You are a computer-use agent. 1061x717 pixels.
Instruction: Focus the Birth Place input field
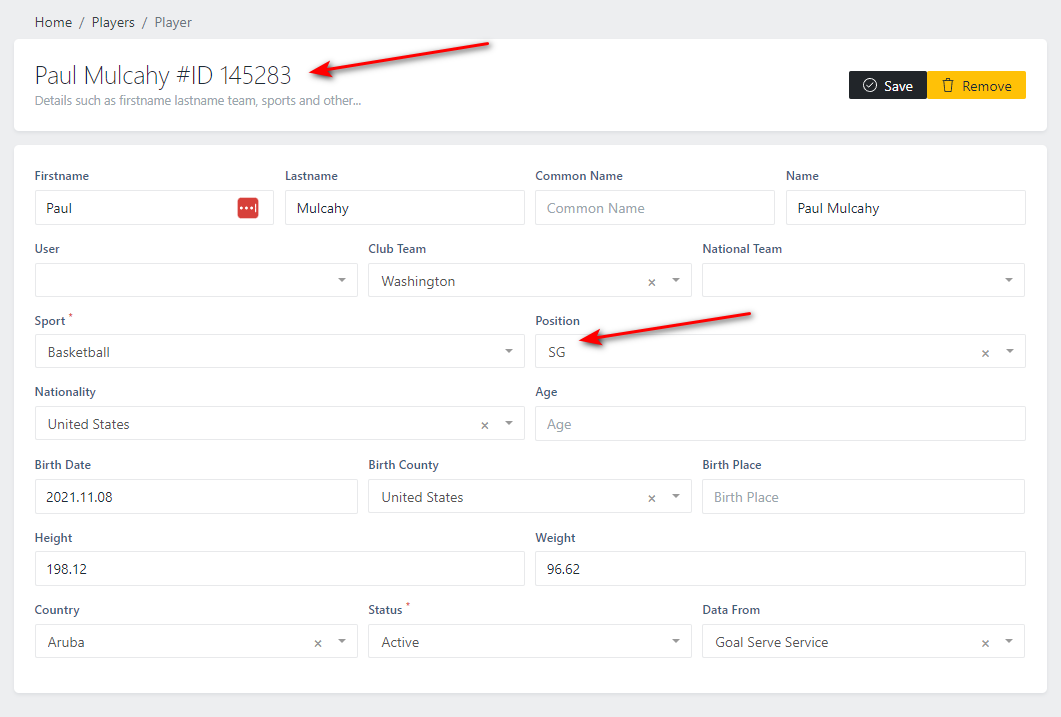pyautogui.click(x=863, y=496)
